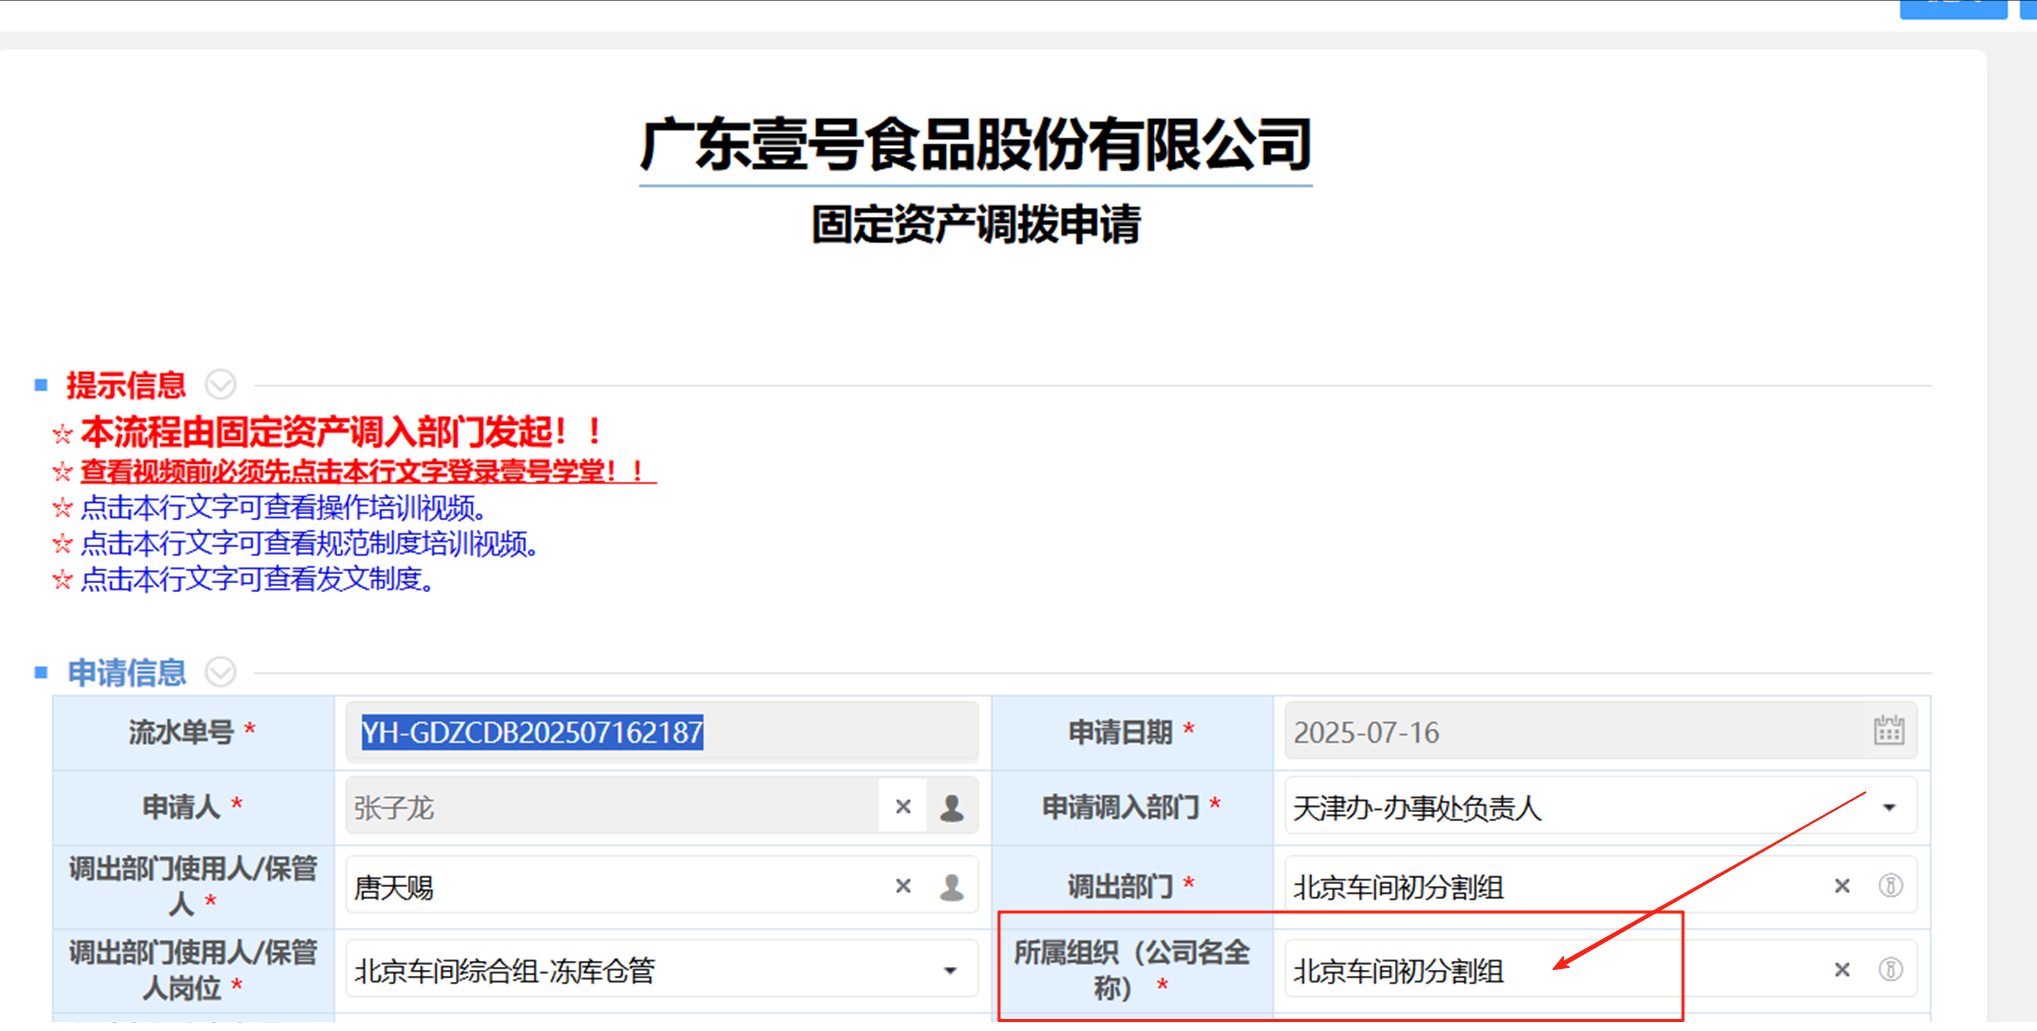Click the 申请日期 field showing 2025-07-16
This screenshot has width=2037, height=1031.
(x=1570, y=733)
